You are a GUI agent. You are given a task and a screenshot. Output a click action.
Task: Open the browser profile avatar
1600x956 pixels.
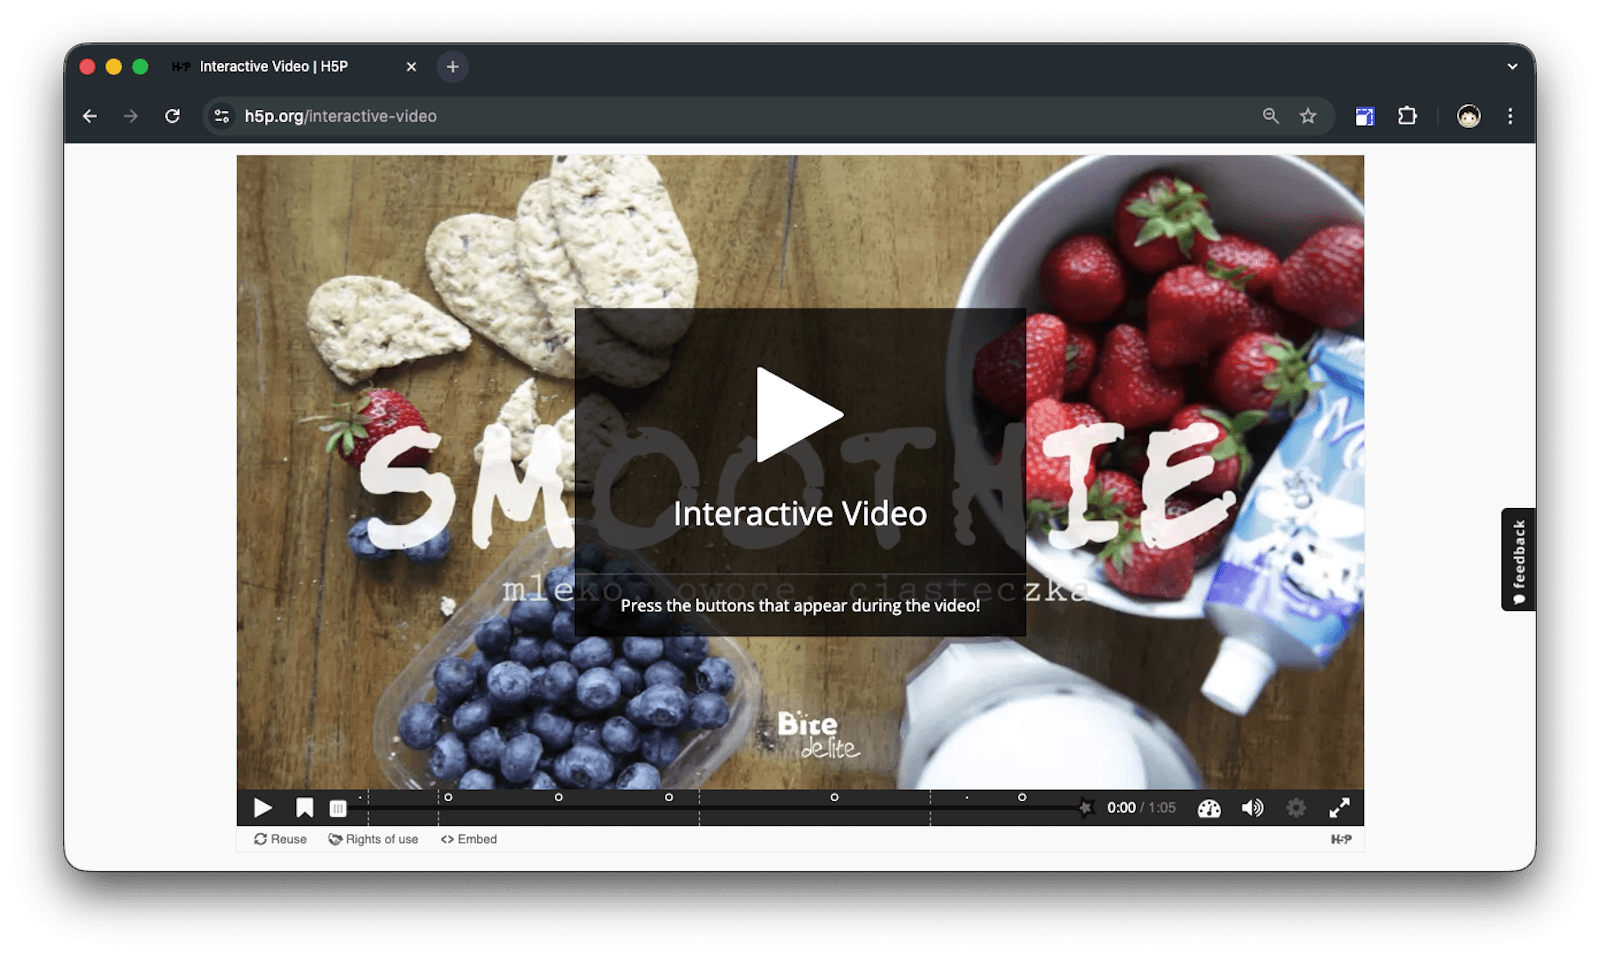(x=1468, y=116)
